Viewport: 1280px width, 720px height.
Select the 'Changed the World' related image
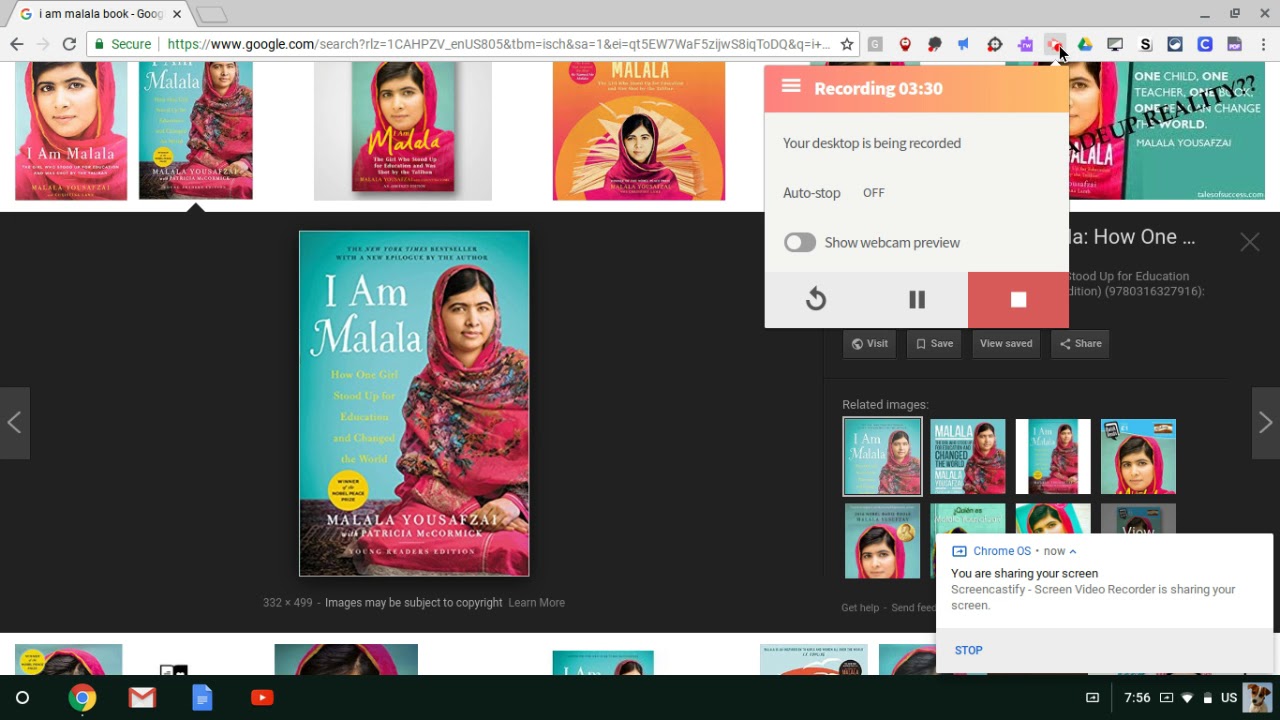coord(968,457)
